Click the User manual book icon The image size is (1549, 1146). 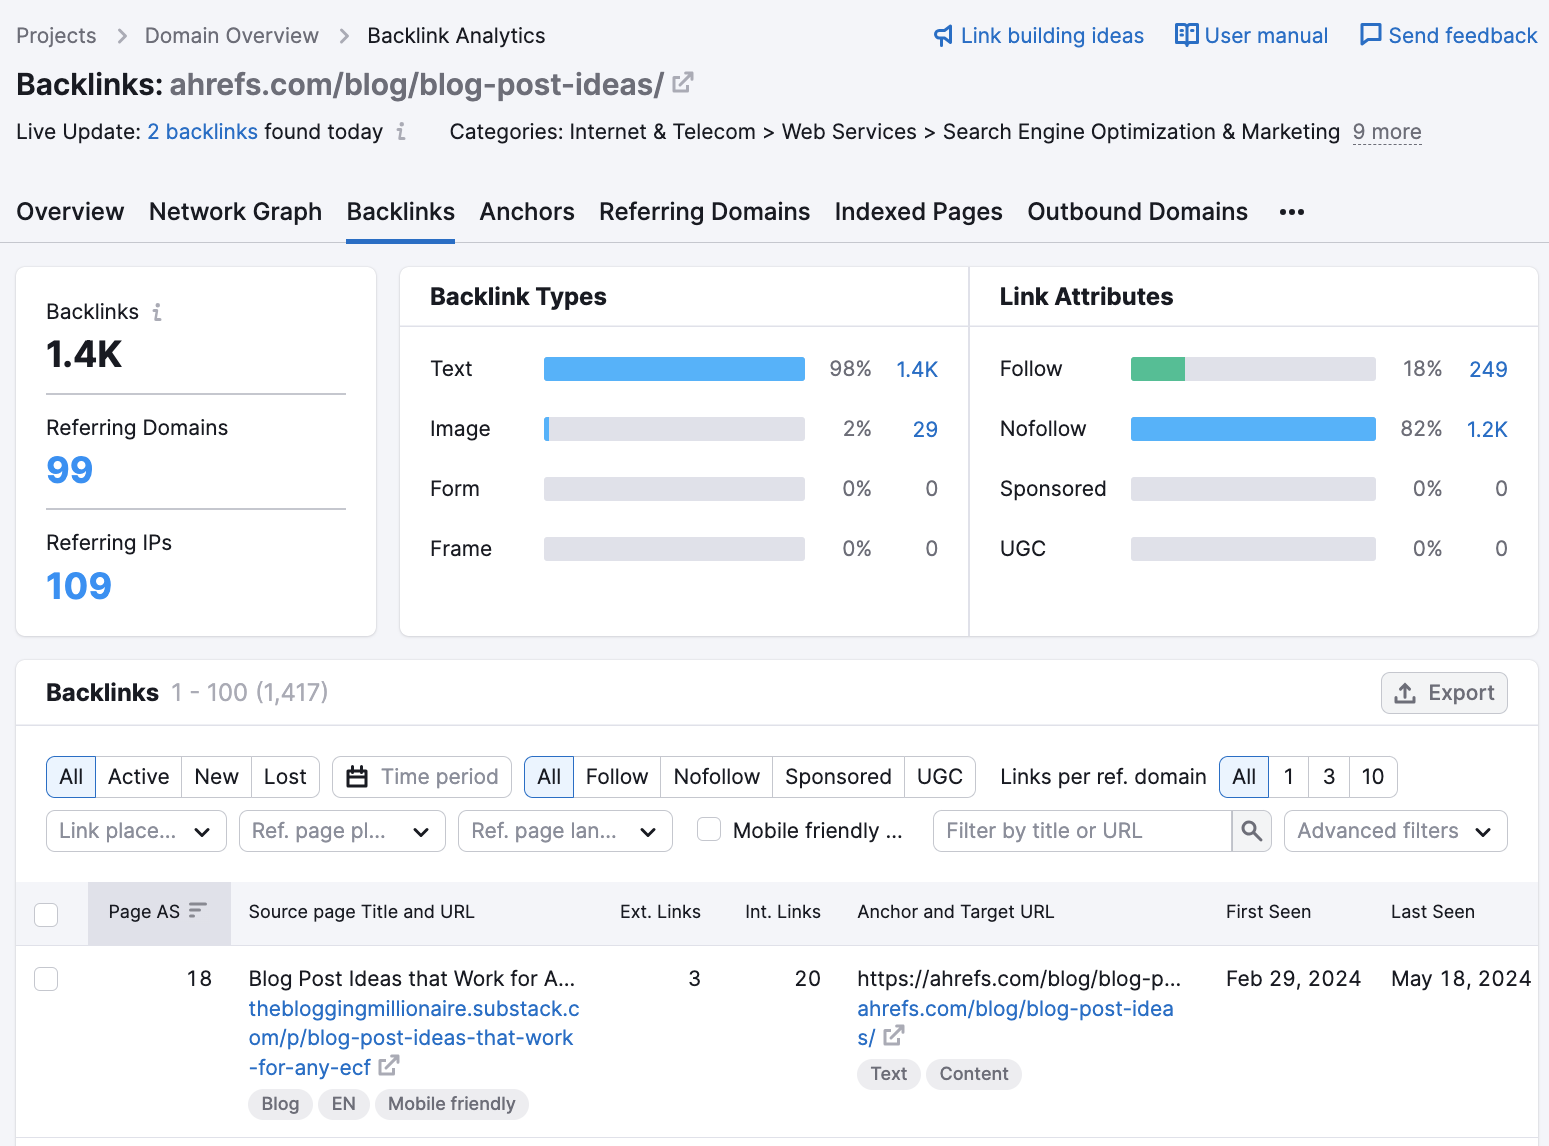(x=1186, y=35)
